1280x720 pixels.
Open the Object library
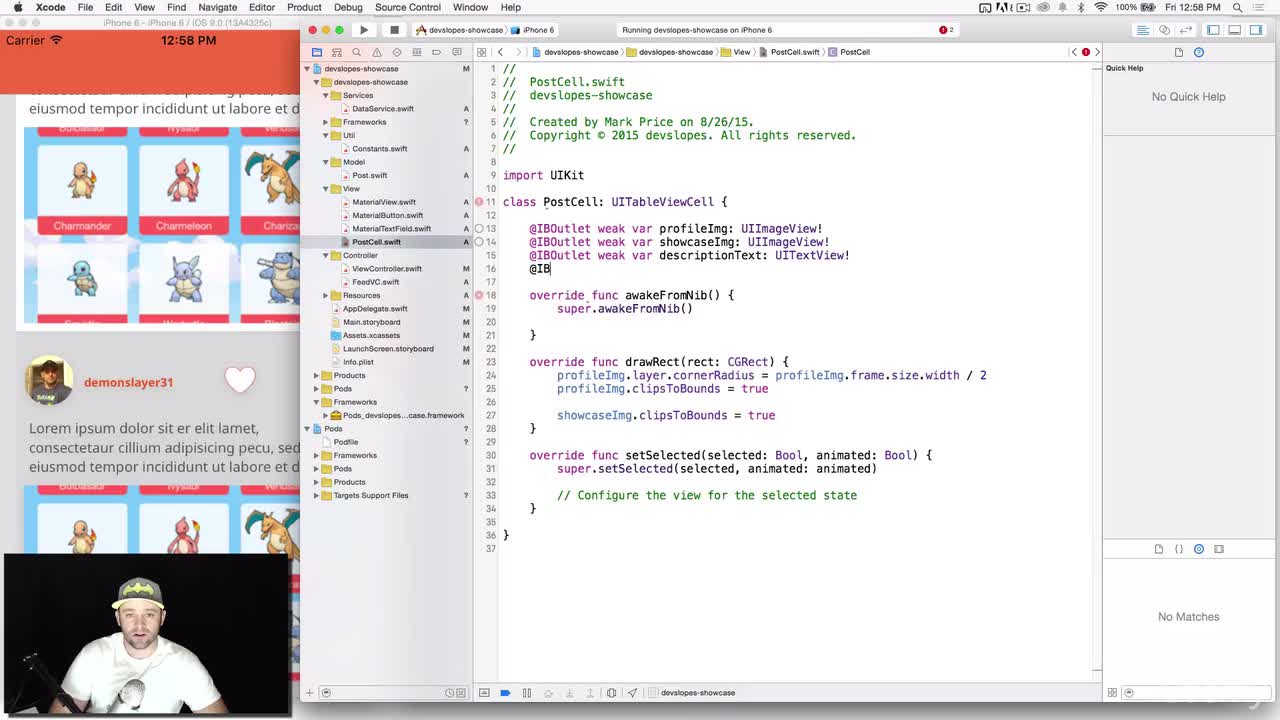(x=1199, y=549)
